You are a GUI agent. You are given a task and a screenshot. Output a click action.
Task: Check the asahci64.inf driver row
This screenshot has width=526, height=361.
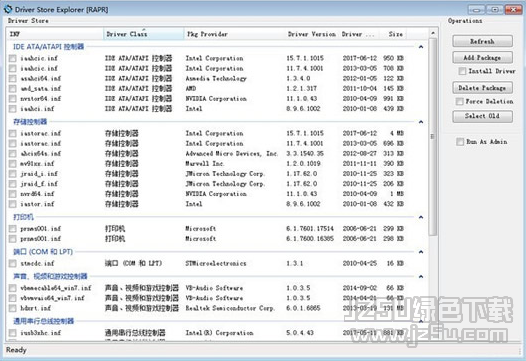12,79
